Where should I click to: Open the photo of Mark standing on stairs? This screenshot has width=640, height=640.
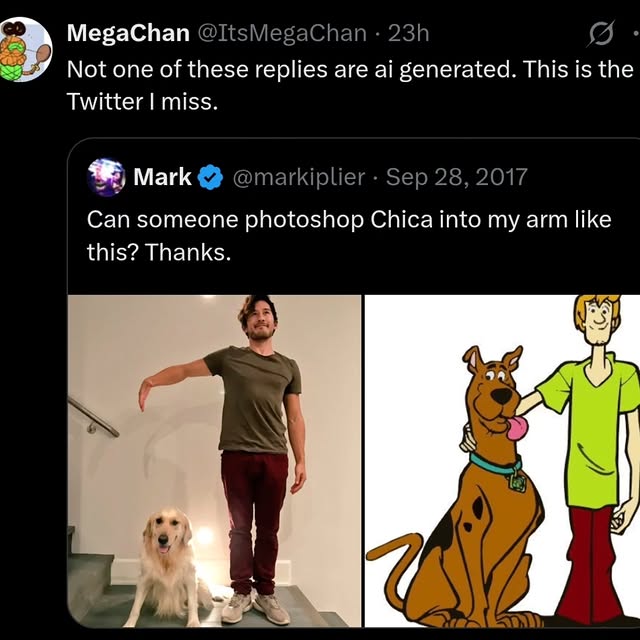[214, 460]
